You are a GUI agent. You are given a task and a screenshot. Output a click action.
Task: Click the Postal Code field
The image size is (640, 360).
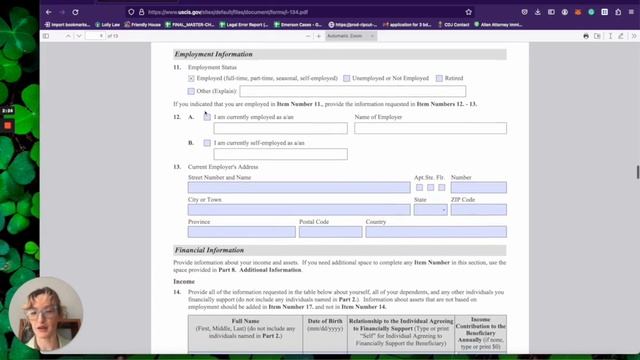point(331,232)
